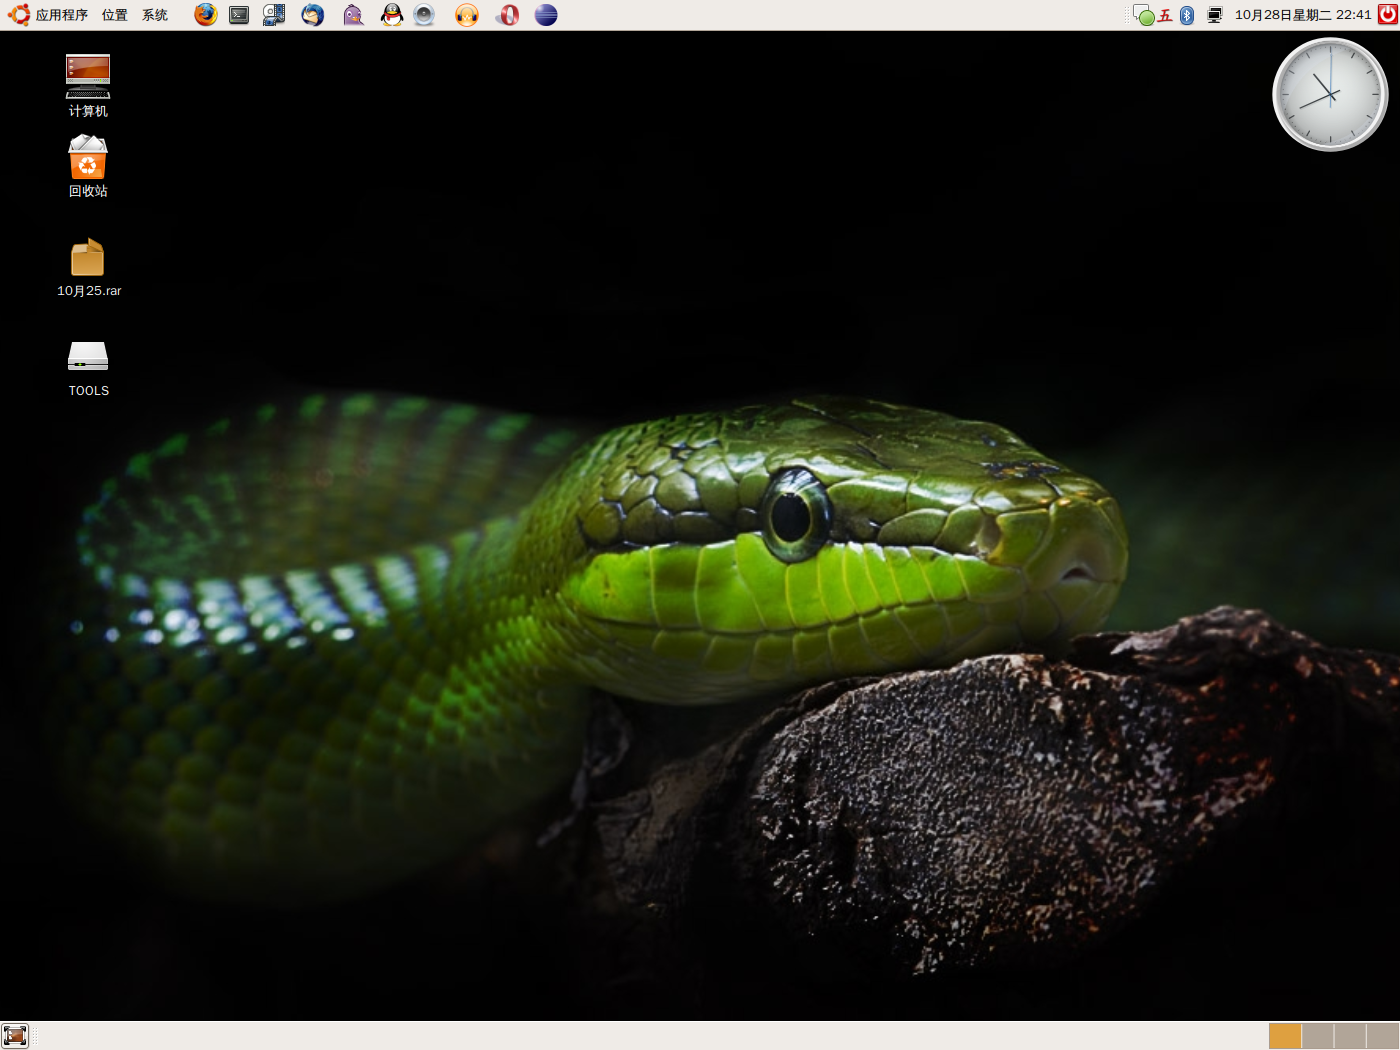Launch Thunderbird mail client
The height and width of the screenshot is (1050, 1400).
click(313, 15)
